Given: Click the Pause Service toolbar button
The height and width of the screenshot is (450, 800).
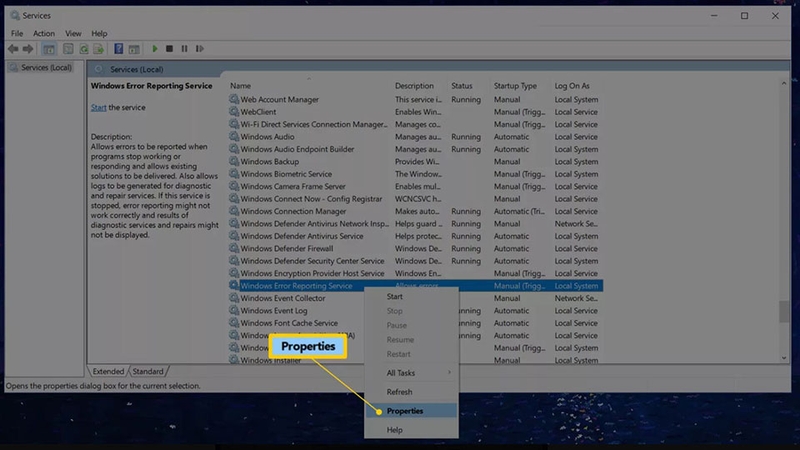Looking at the screenshot, I should point(184,49).
